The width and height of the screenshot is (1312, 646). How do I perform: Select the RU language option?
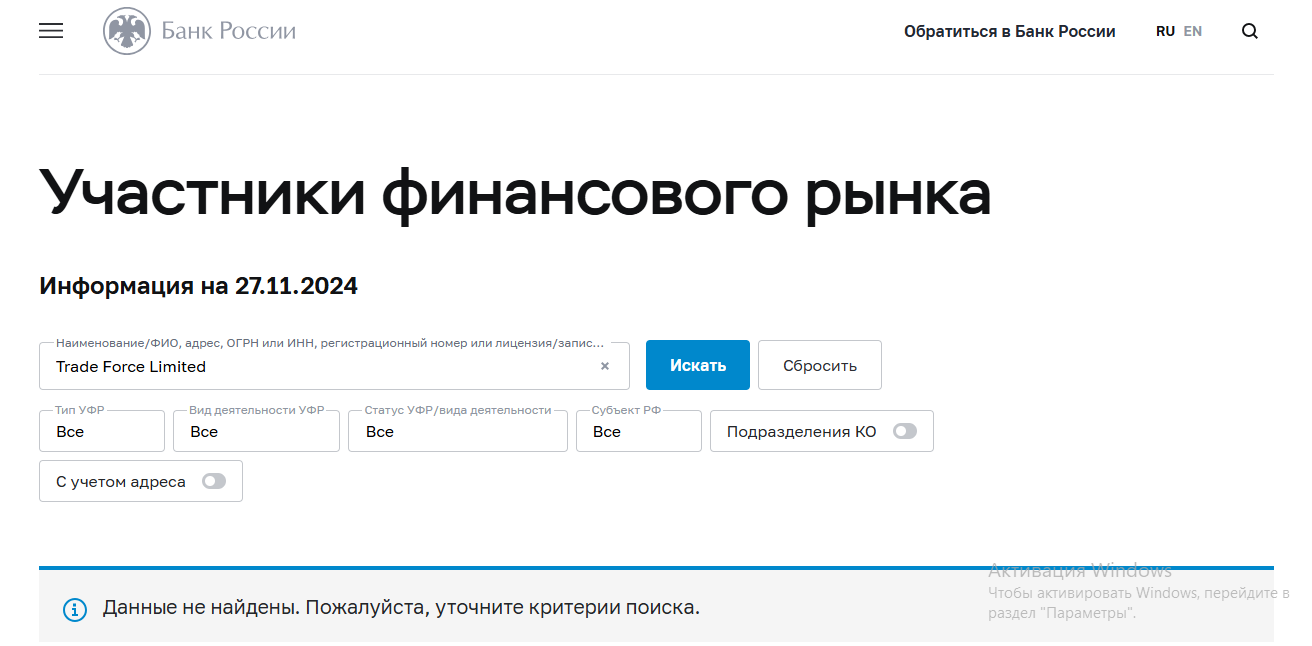tap(1165, 31)
